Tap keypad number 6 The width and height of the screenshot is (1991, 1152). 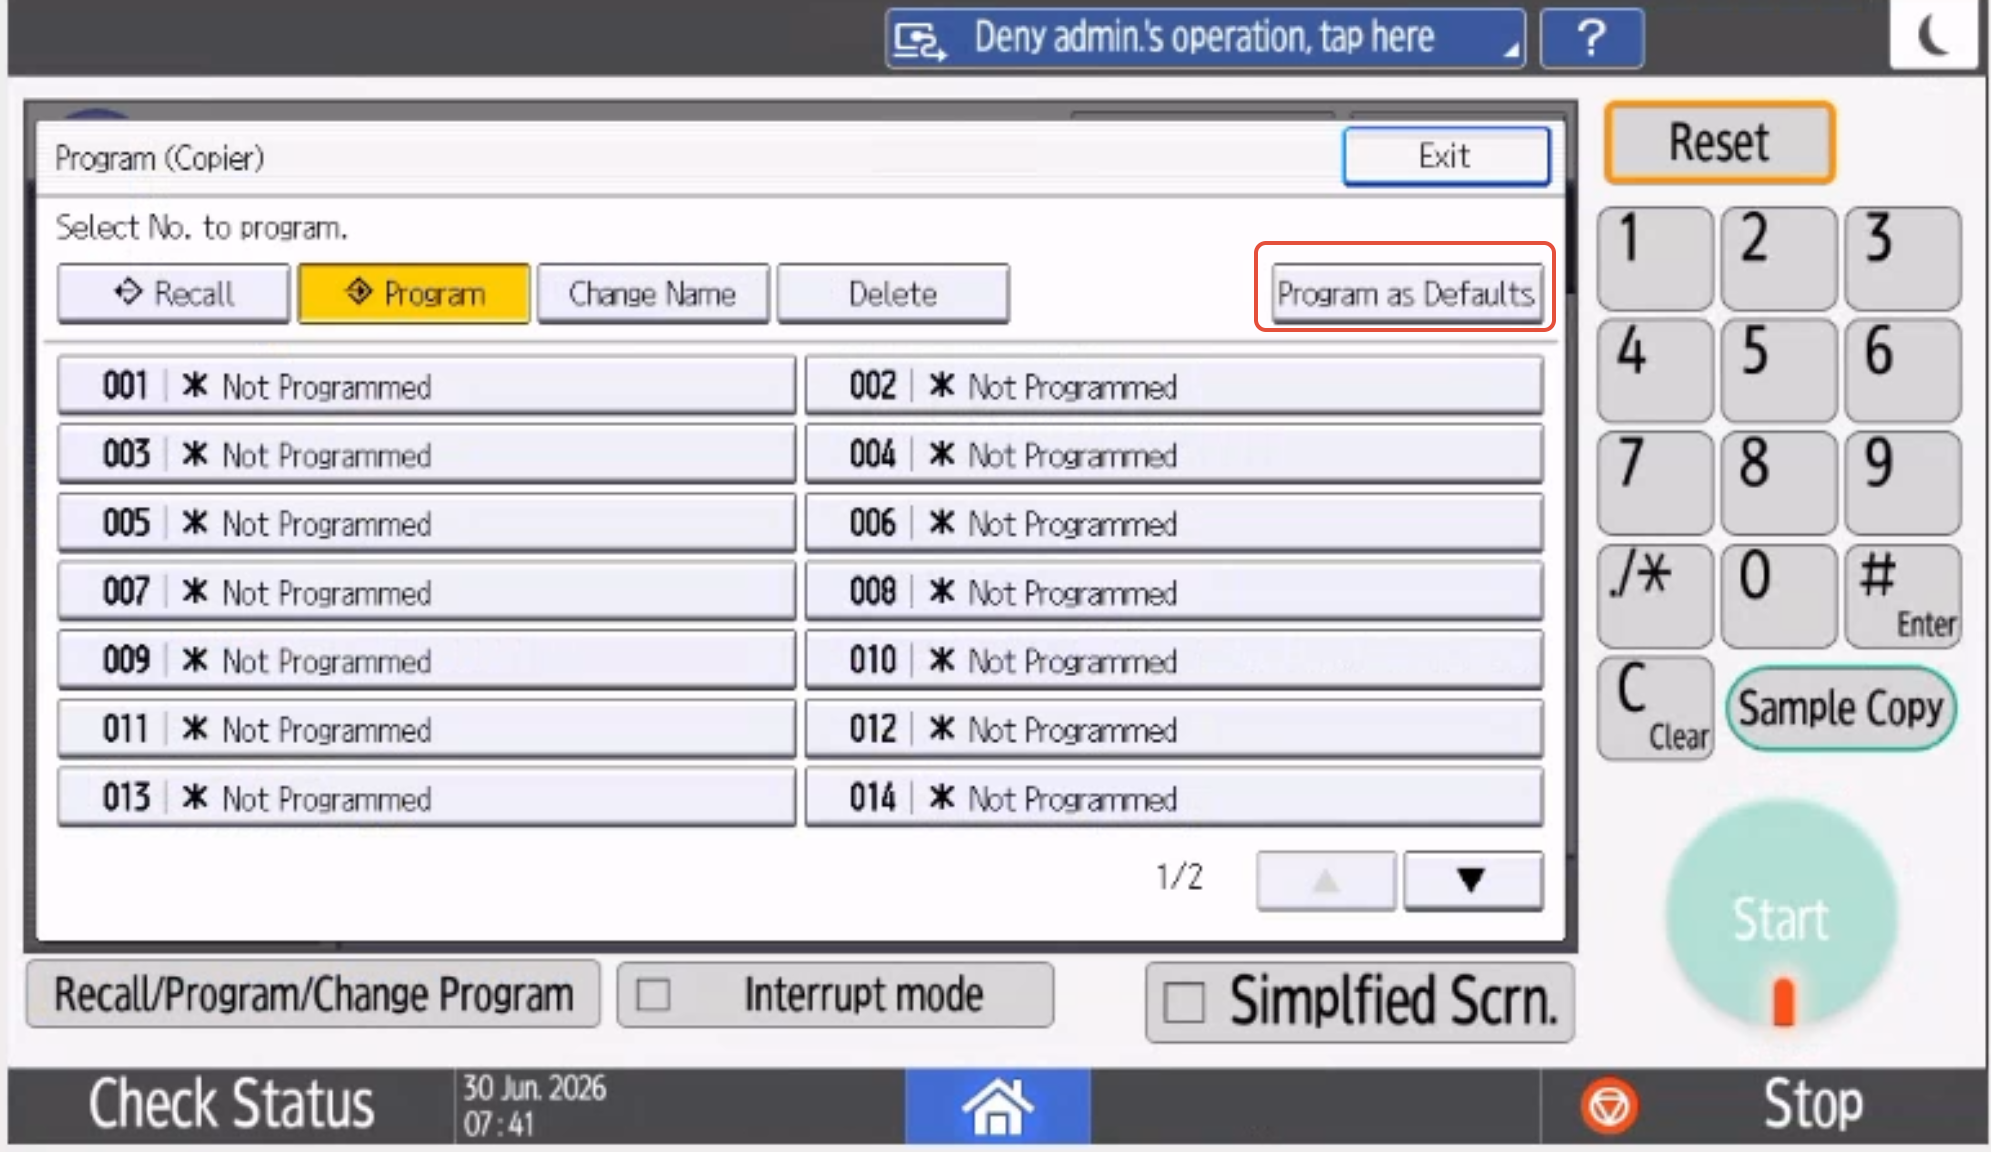1902,371
